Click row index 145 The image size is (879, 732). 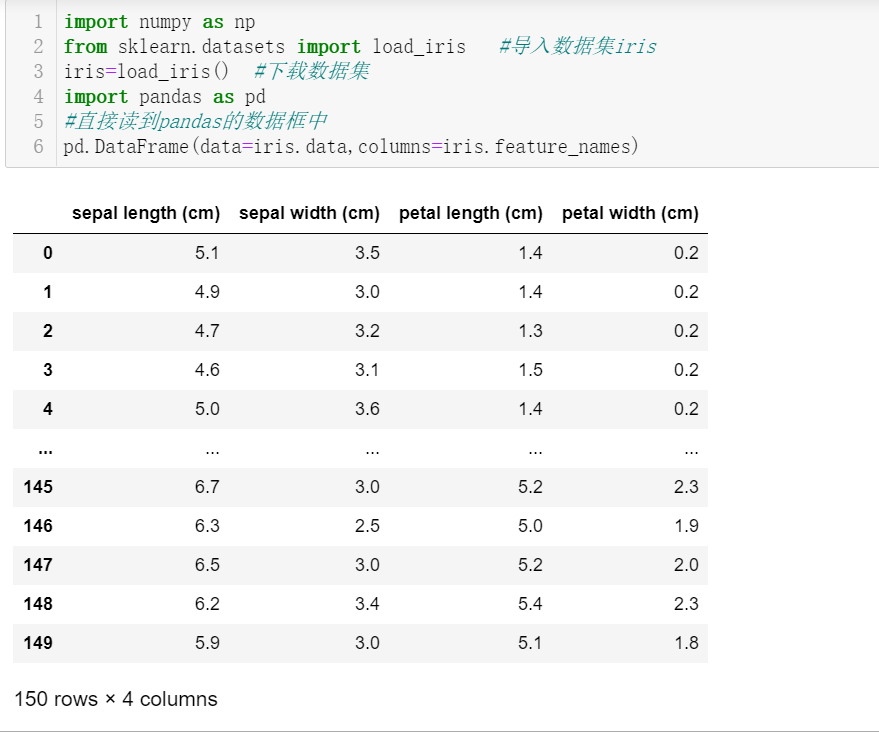[x=38, y=487]
